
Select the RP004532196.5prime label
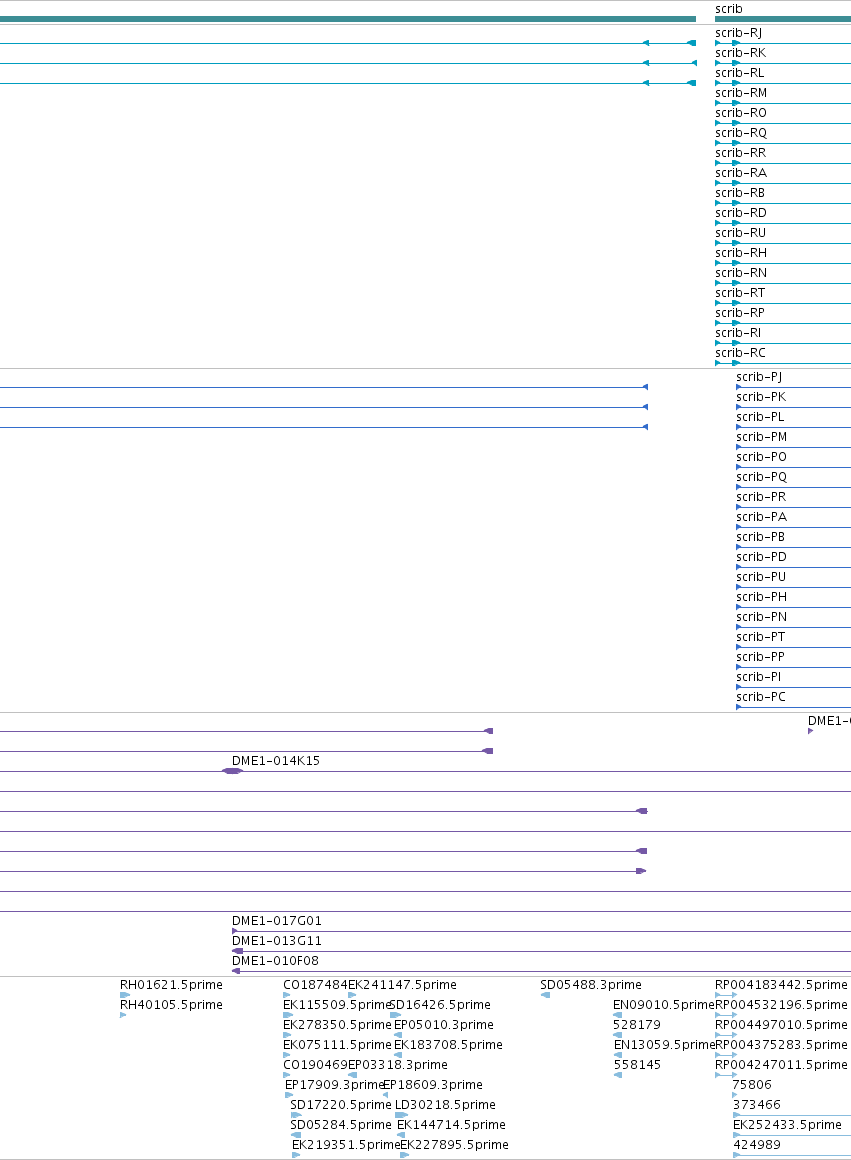click(x=781, y=1005)
